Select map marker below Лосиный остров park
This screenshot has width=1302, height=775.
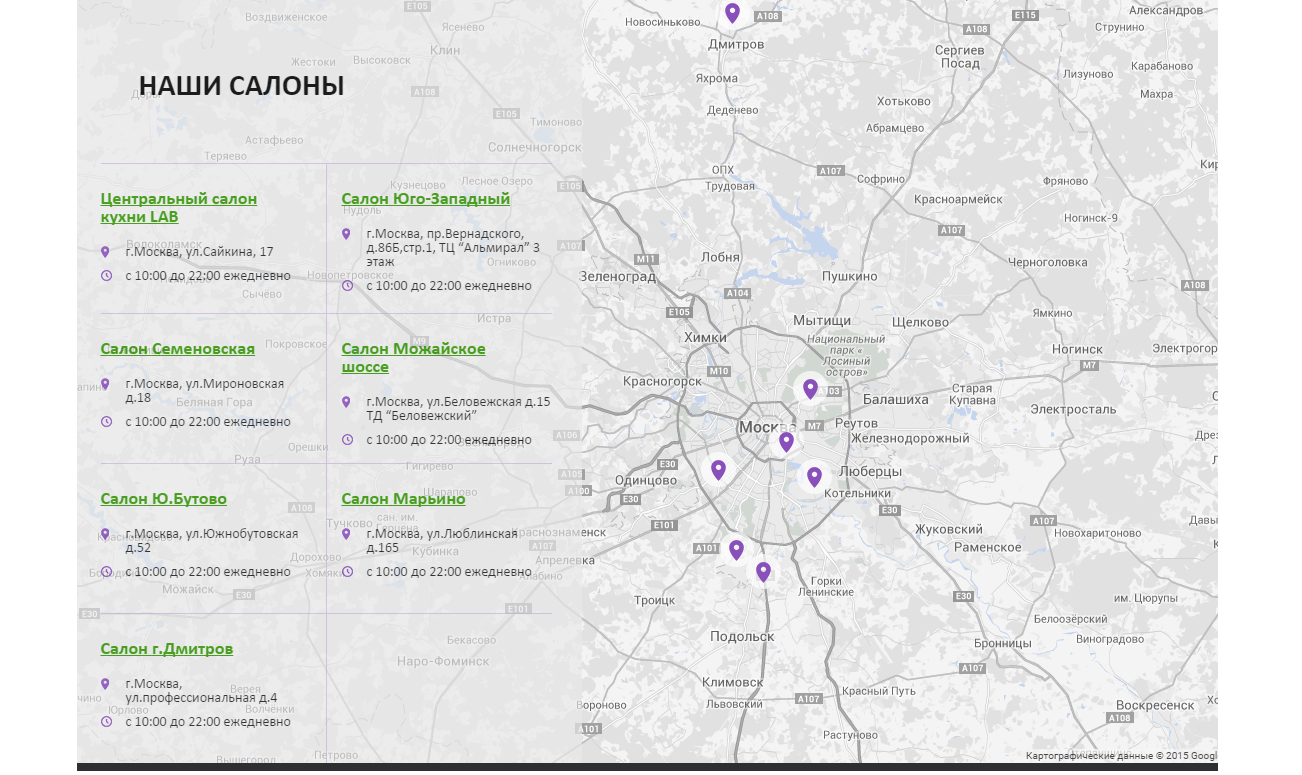(810, 389)
